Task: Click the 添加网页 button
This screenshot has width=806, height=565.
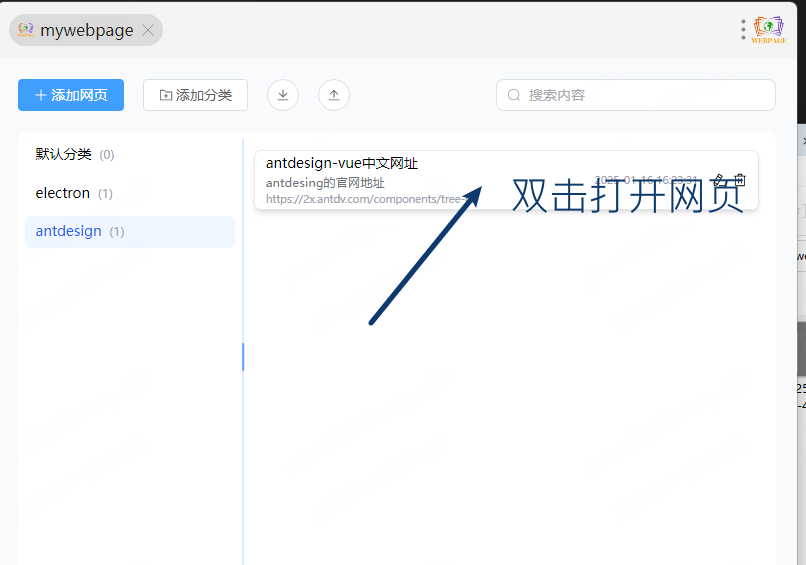Action: point(71,95)
